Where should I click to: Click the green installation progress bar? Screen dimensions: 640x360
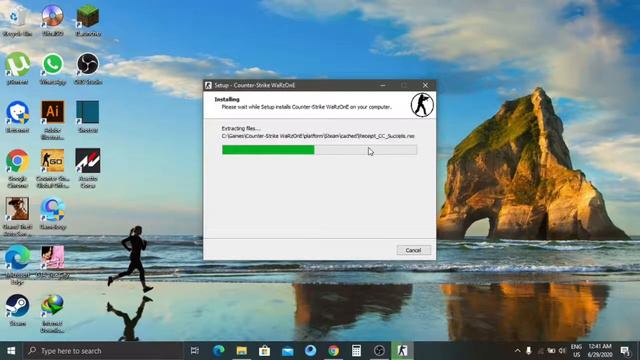[319, 150]
